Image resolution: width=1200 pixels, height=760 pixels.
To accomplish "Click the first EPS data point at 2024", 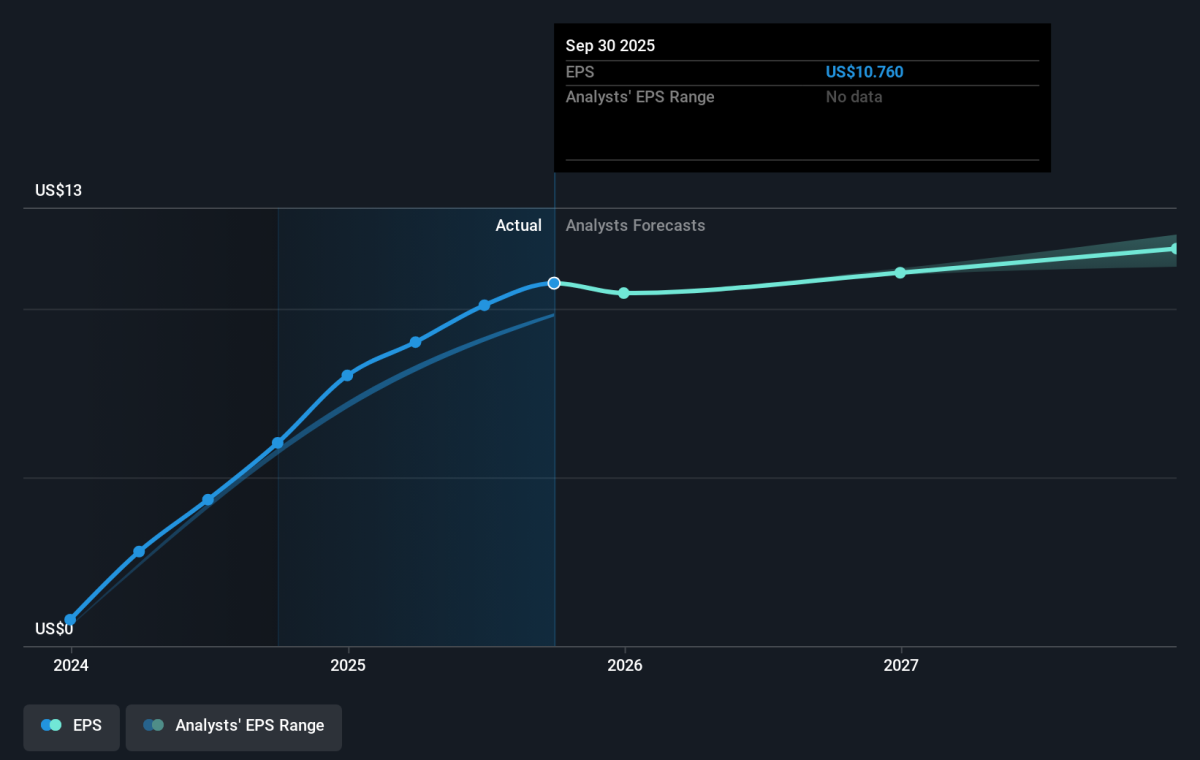I will pyautogui.click(x=70, y=620).
